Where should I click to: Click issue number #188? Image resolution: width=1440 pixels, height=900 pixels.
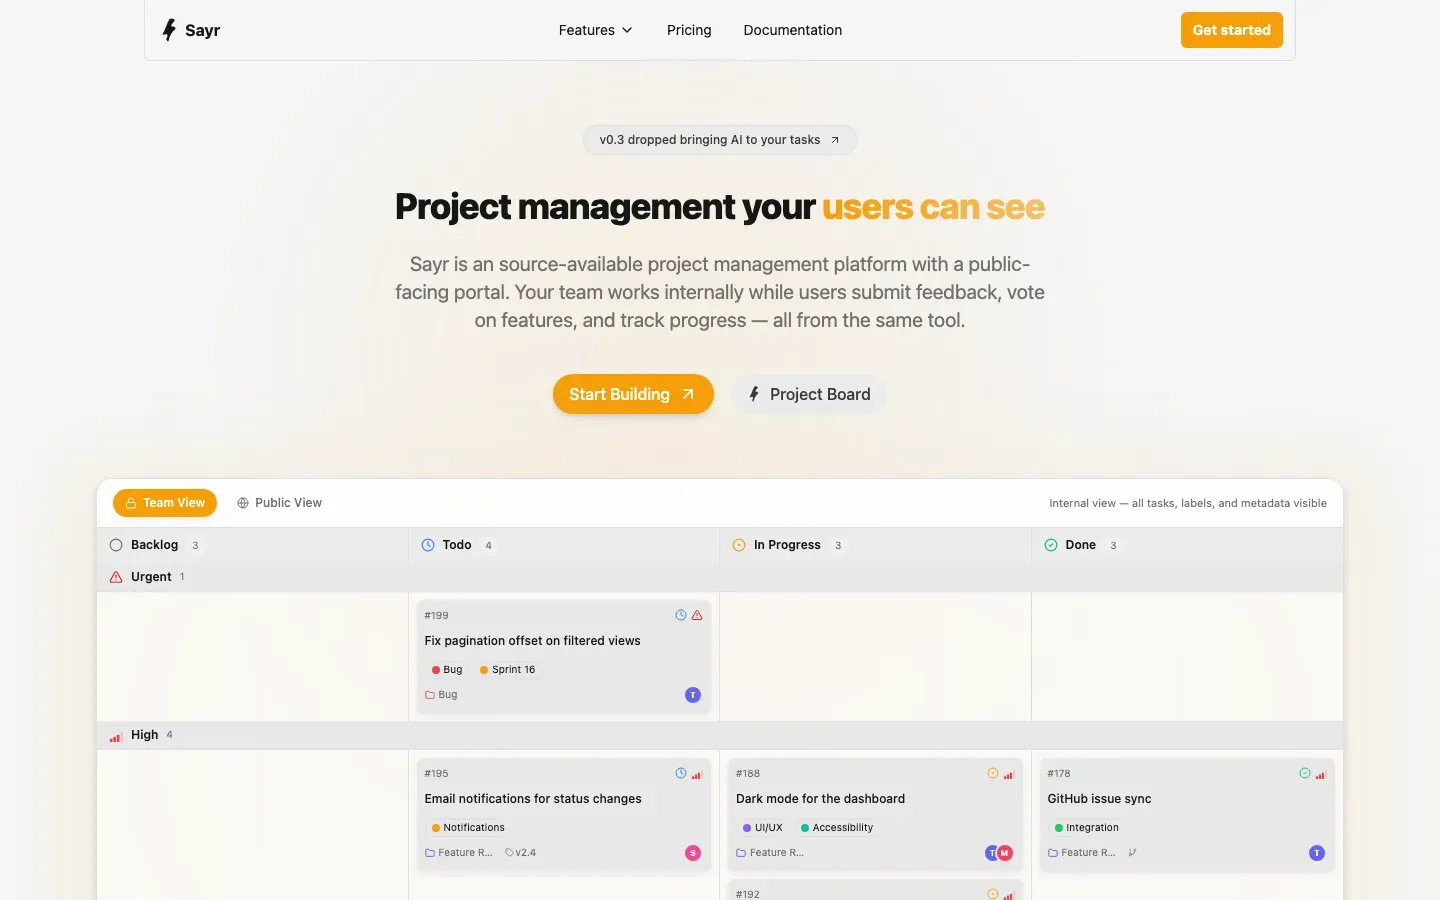pos(748,774)
